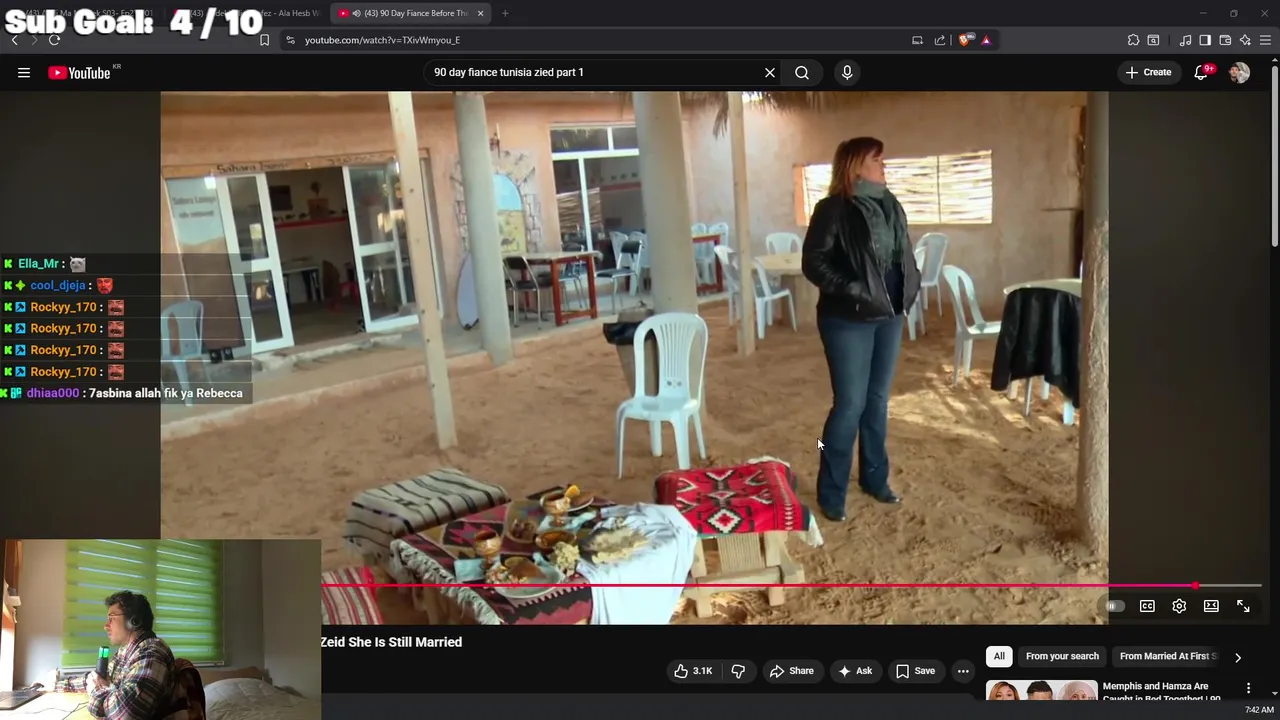1280x720 pixels.
Task: Like the video (3.1K)
Action: (x=694, y=671)
